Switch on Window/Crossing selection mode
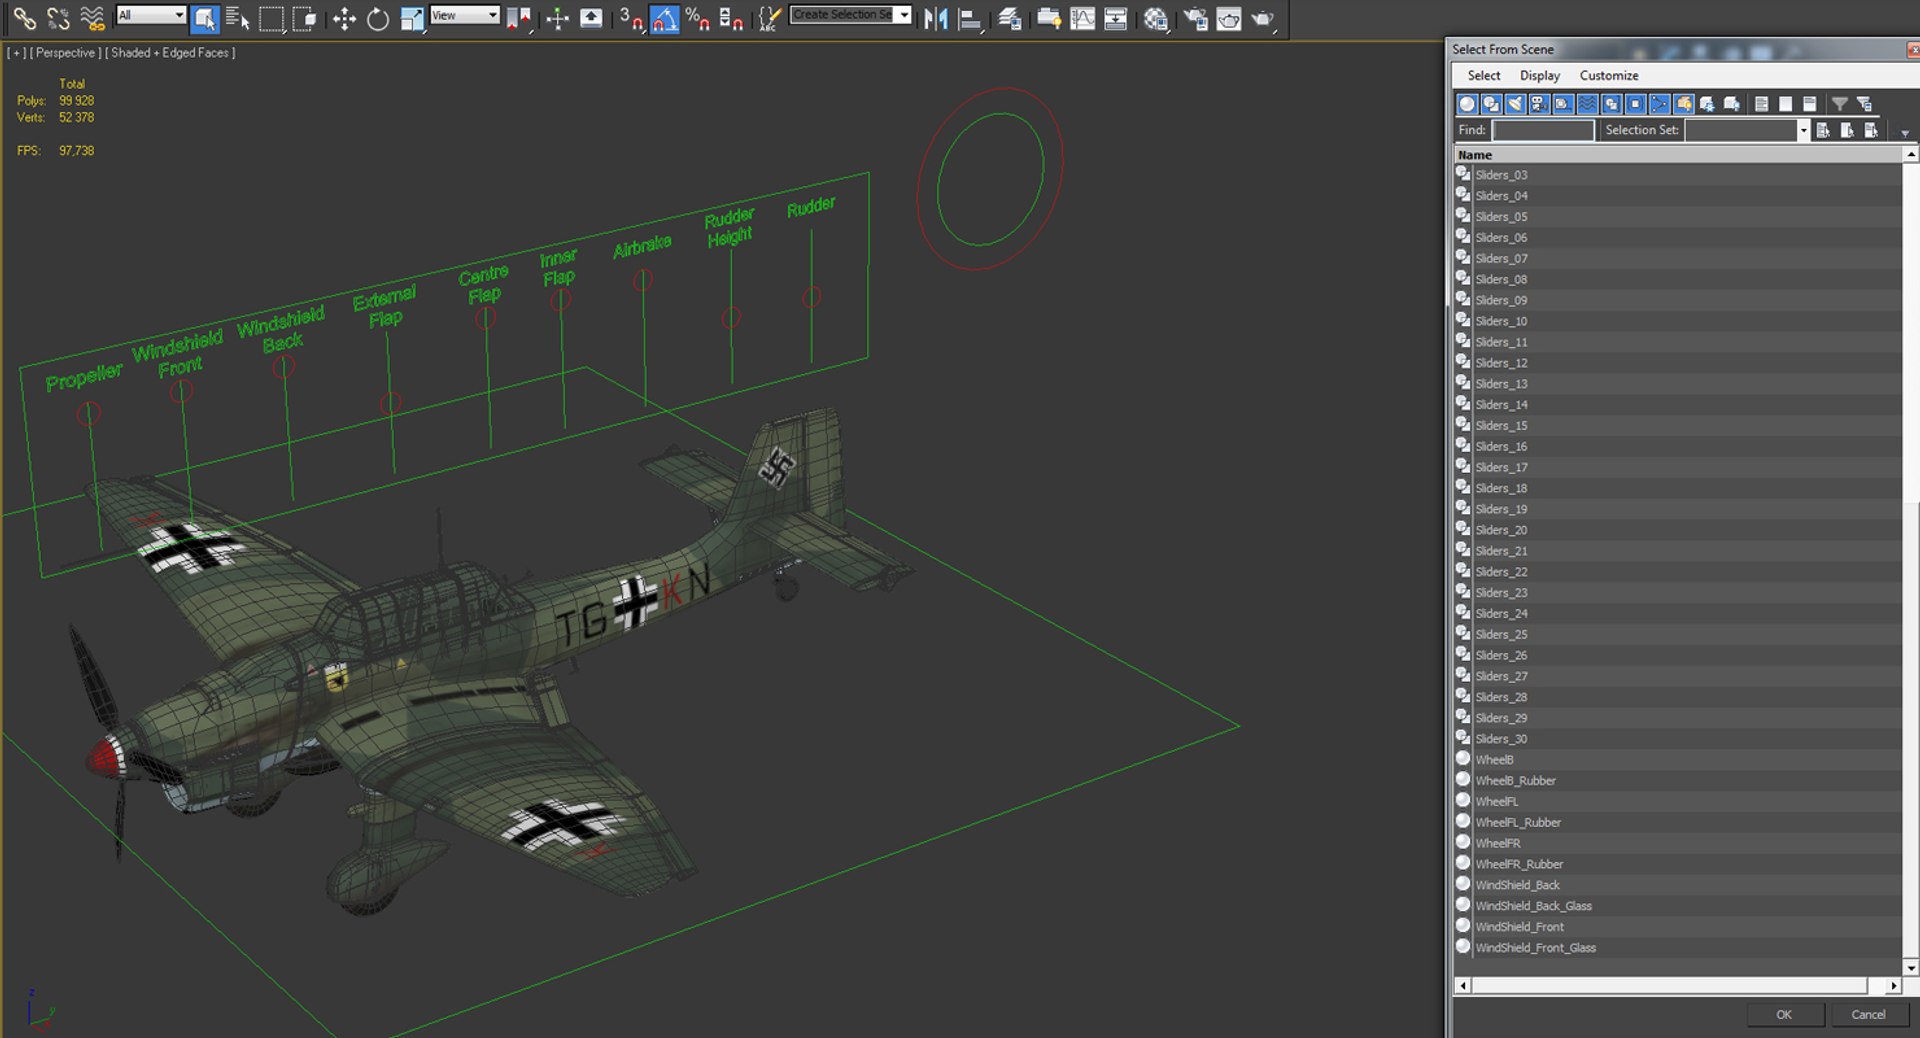The height and width of the screenshot is (1038, 1920). pos(305,18)
